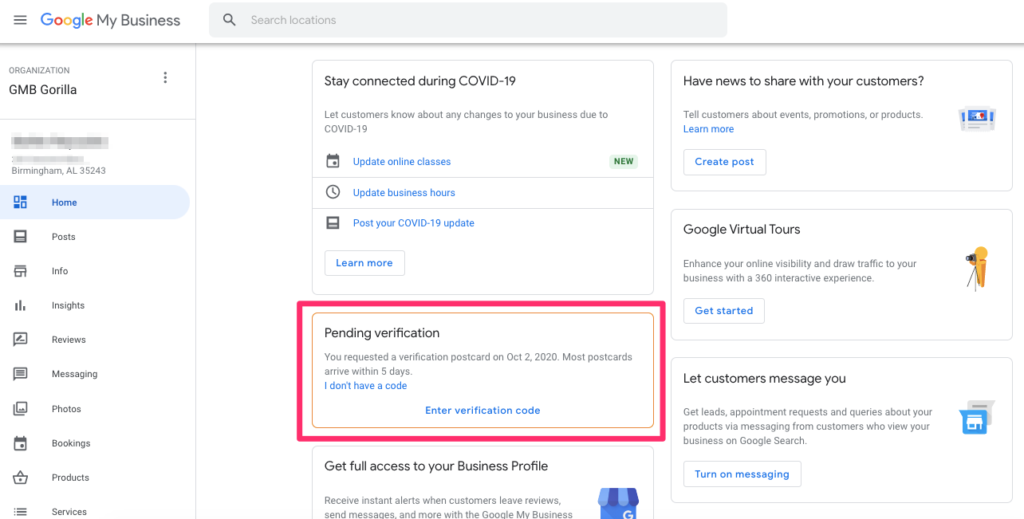Open Photos in the sidebar

point(67,409)
